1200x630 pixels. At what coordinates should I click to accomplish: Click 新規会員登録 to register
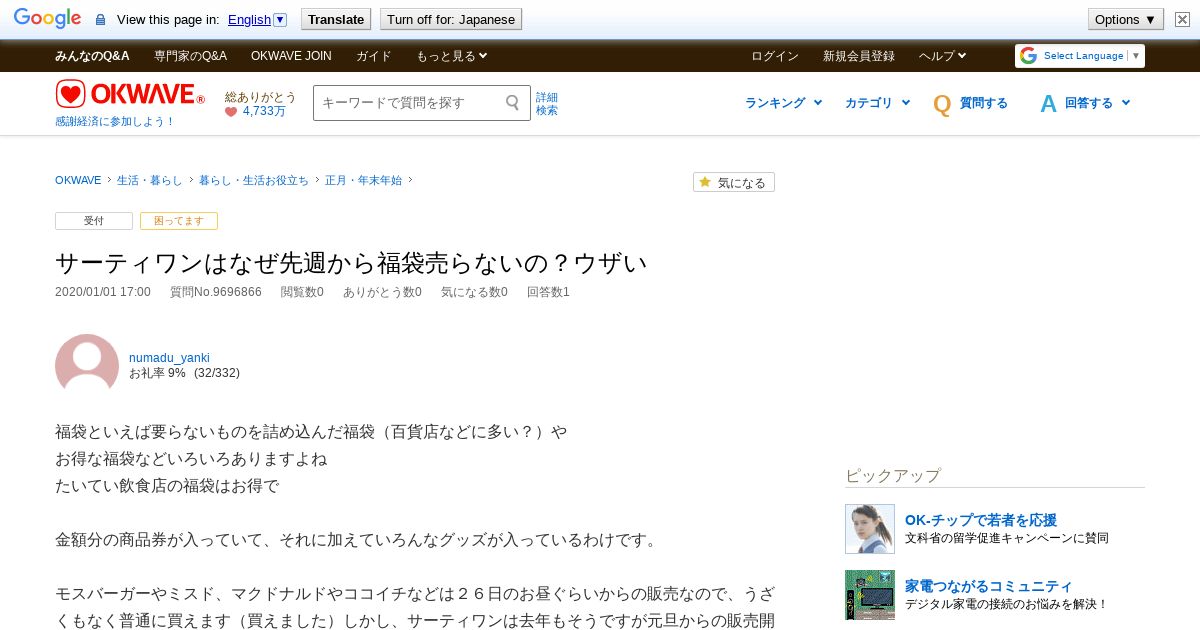coord(859,56)
